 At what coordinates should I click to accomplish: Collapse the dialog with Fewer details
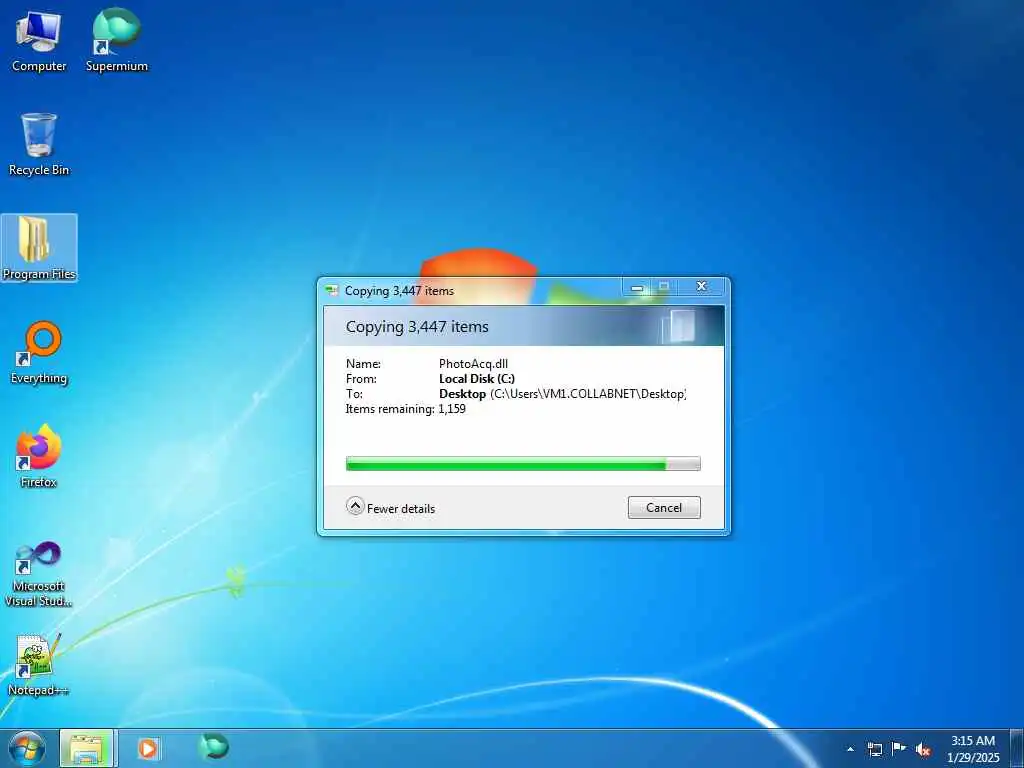391,507
